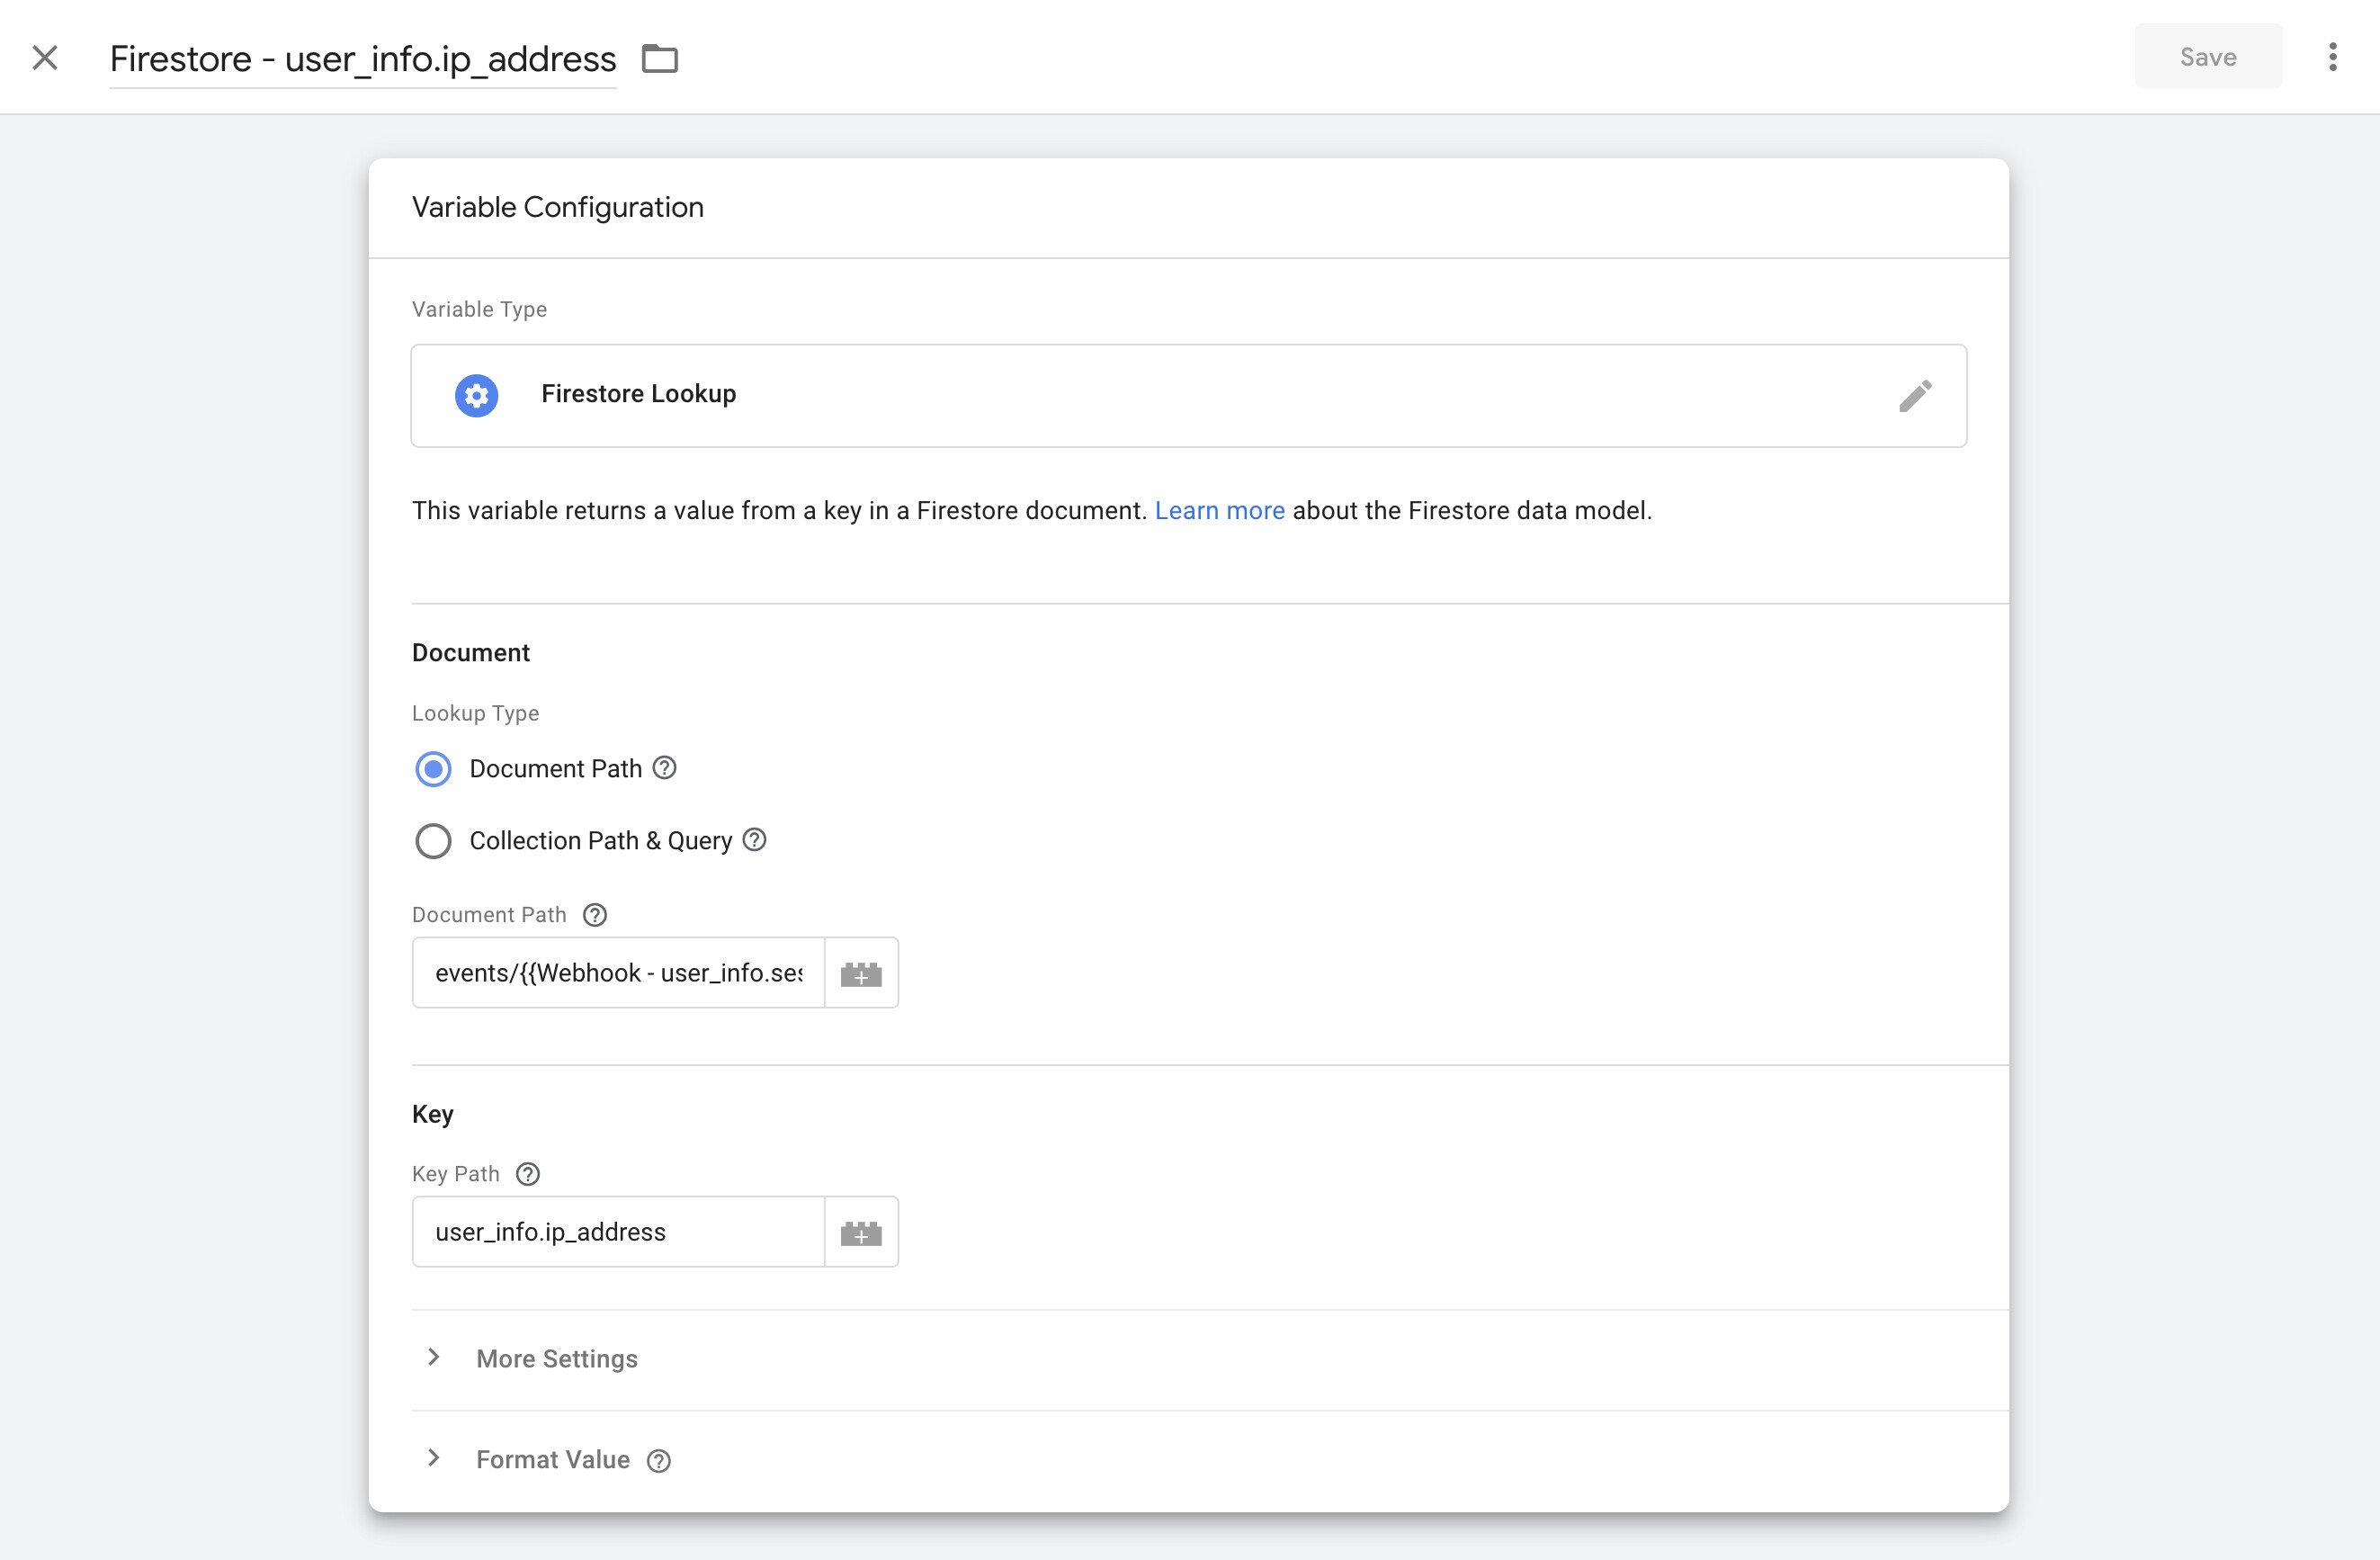Click the Document Path input field
Image resolution: width=2380 pixels, height=1560 pixels.
point(618,973)
